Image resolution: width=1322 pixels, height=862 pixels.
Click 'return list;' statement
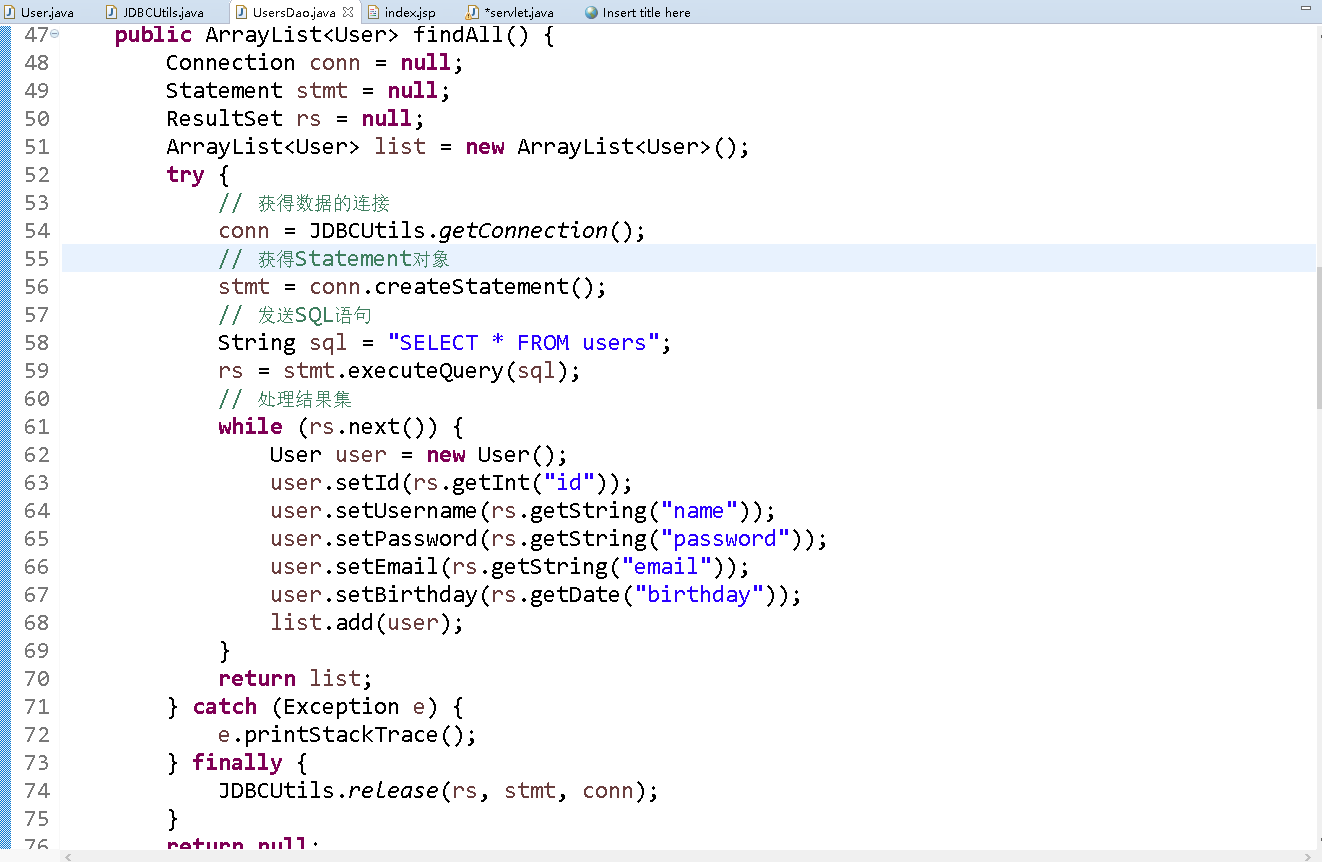295,679
